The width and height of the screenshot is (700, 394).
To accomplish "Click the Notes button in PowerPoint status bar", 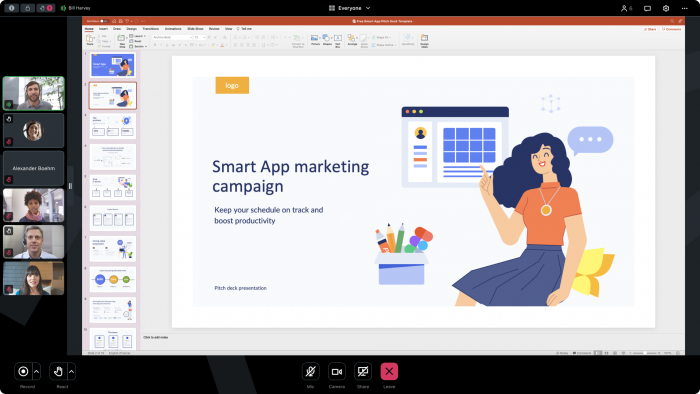I will coord(562,353).
